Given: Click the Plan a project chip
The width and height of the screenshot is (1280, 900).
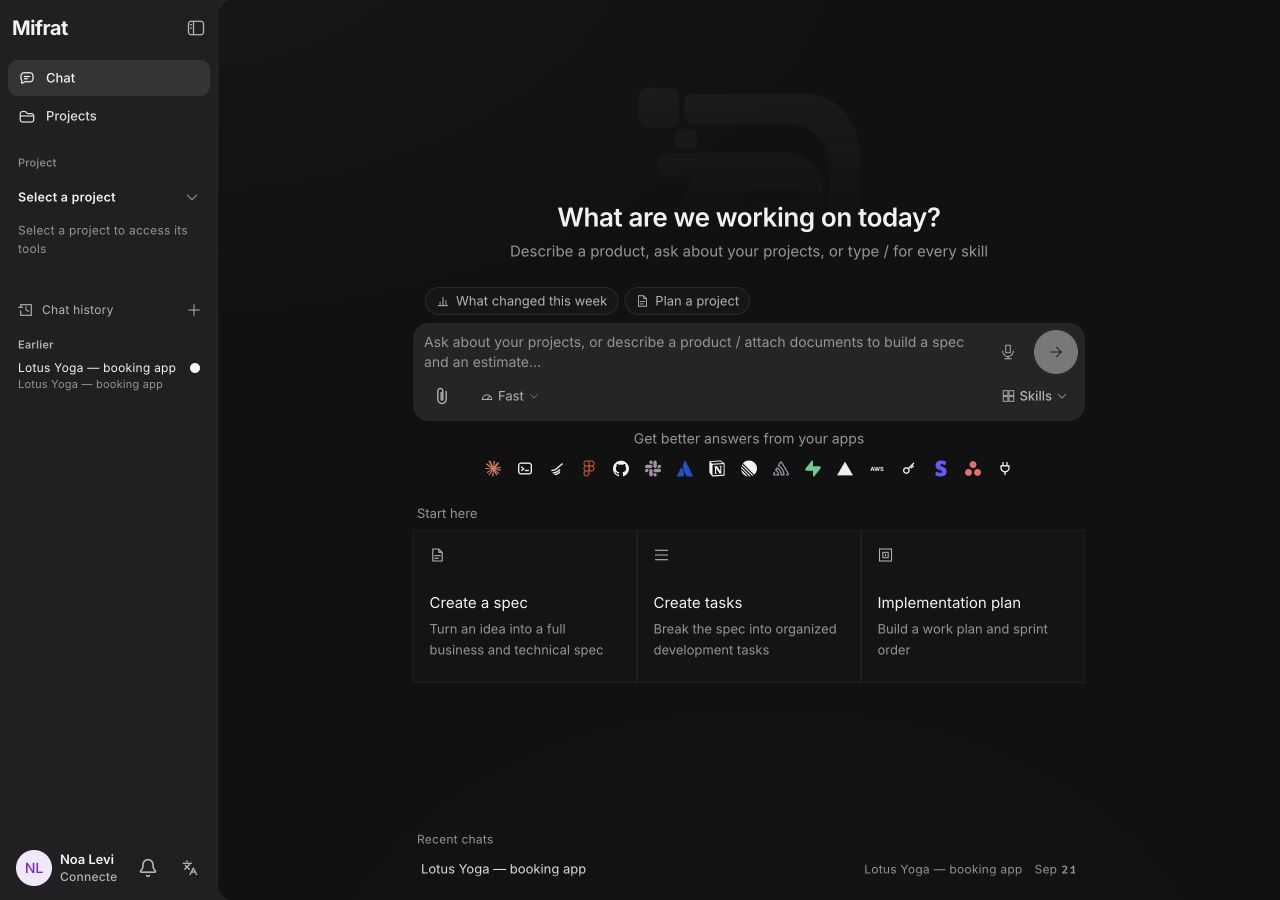Looking at the screenshot, I should pyautogui.click(x=687, y=301).
